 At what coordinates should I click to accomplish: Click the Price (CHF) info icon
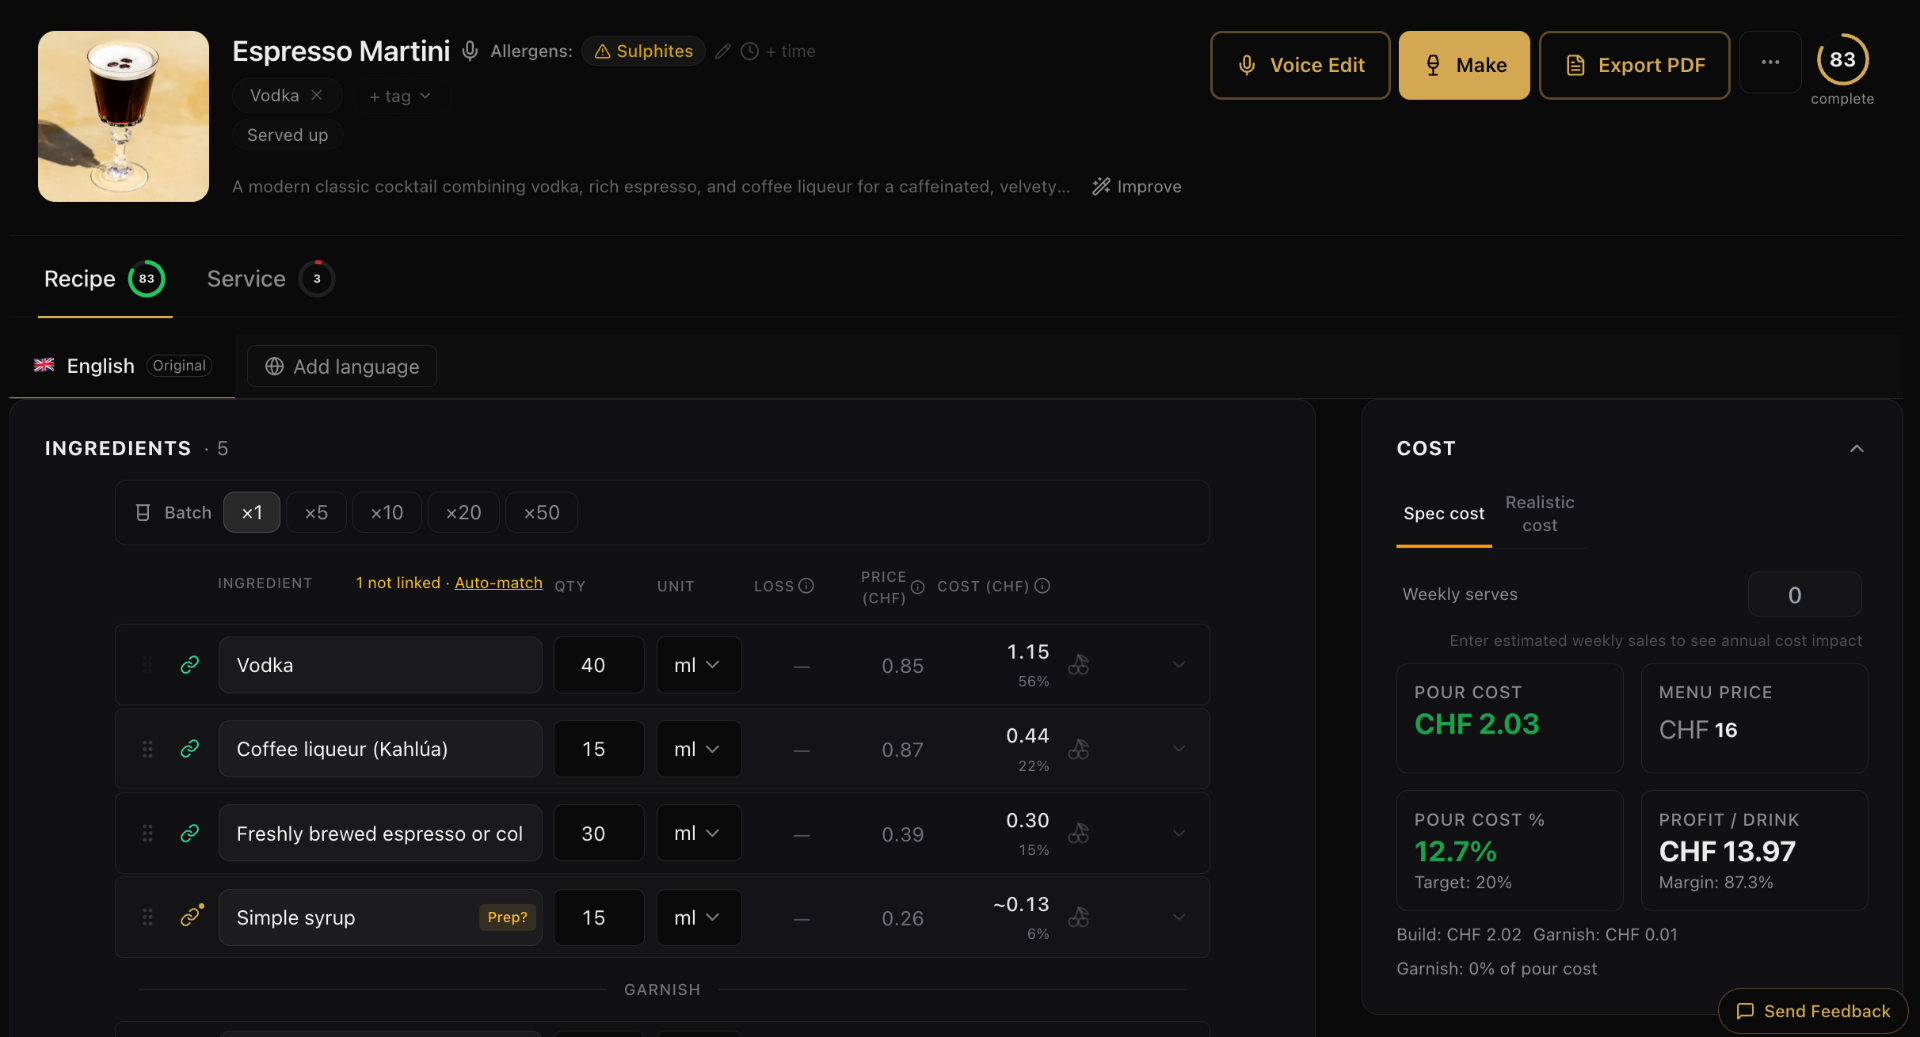pos(917,587)
